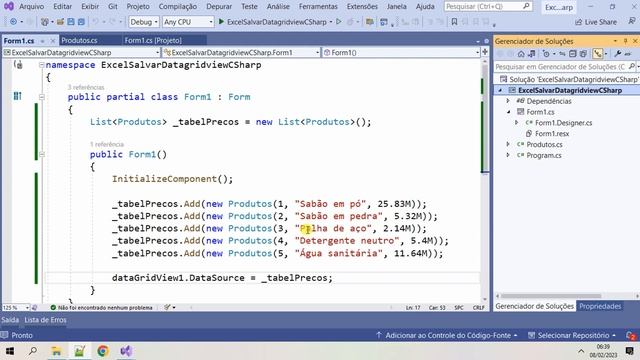Image resolution: width=640 pixels, height=360 pixels.
Task: Open the Depurar menu
Action: (219, 7)
